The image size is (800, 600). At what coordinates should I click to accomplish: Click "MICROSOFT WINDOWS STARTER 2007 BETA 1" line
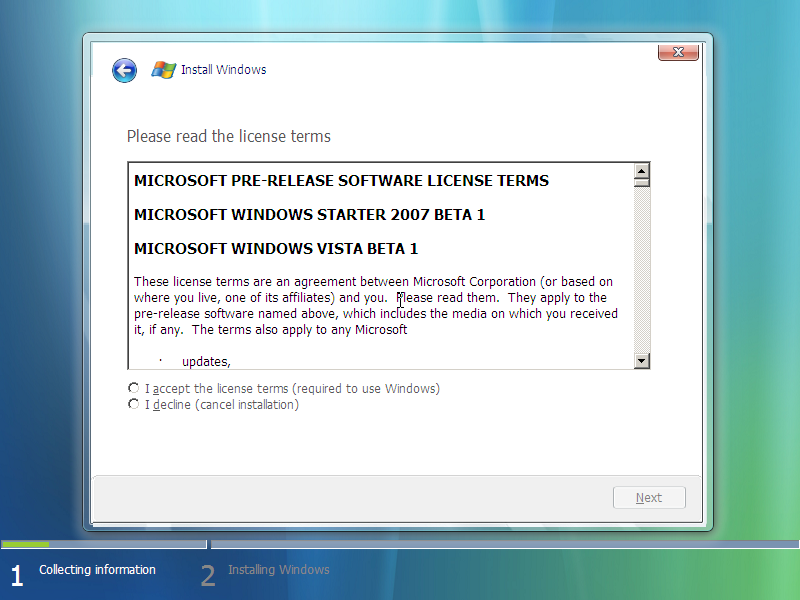coord(310,215)
